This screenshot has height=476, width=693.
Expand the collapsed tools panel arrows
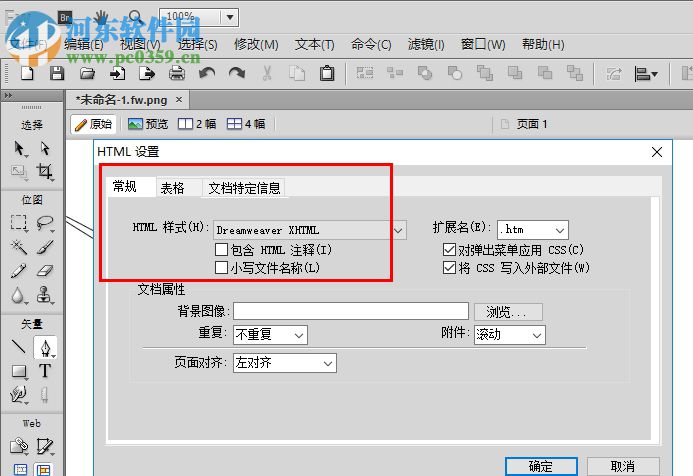[8, 95]
